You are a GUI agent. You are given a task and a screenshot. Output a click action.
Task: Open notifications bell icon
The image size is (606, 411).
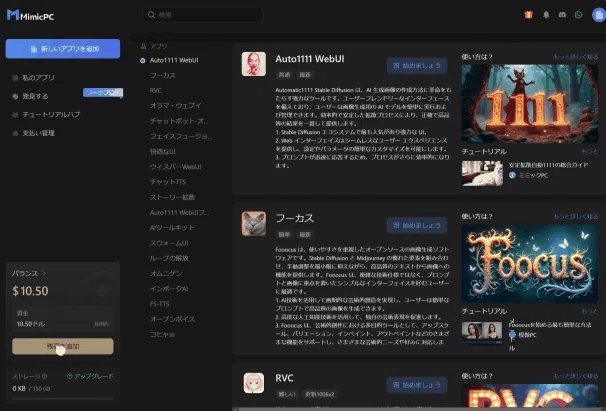point(546,15)
